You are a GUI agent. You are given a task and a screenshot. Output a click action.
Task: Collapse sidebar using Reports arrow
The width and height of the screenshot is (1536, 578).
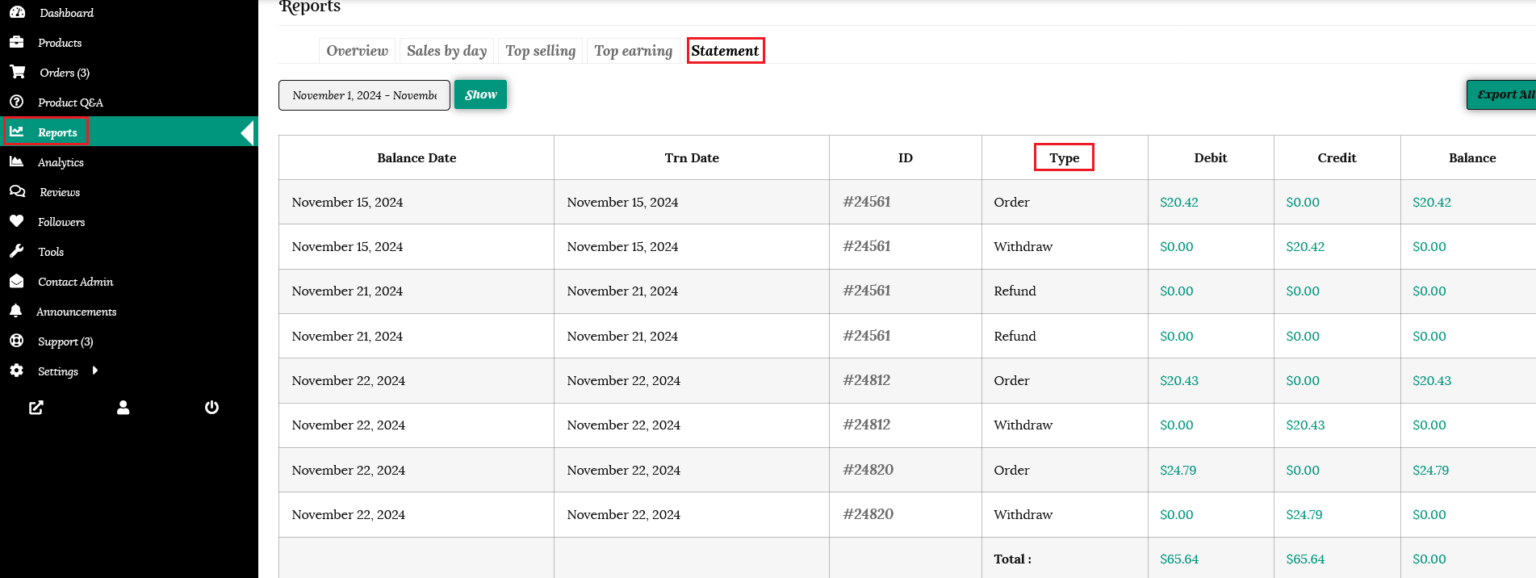pos(248,132)
